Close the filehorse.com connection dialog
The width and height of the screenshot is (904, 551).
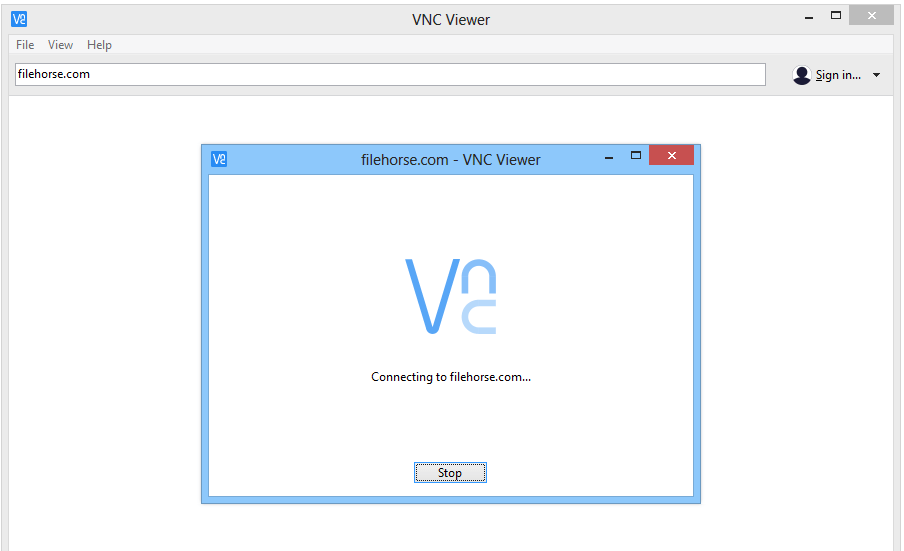pos(672,155)
